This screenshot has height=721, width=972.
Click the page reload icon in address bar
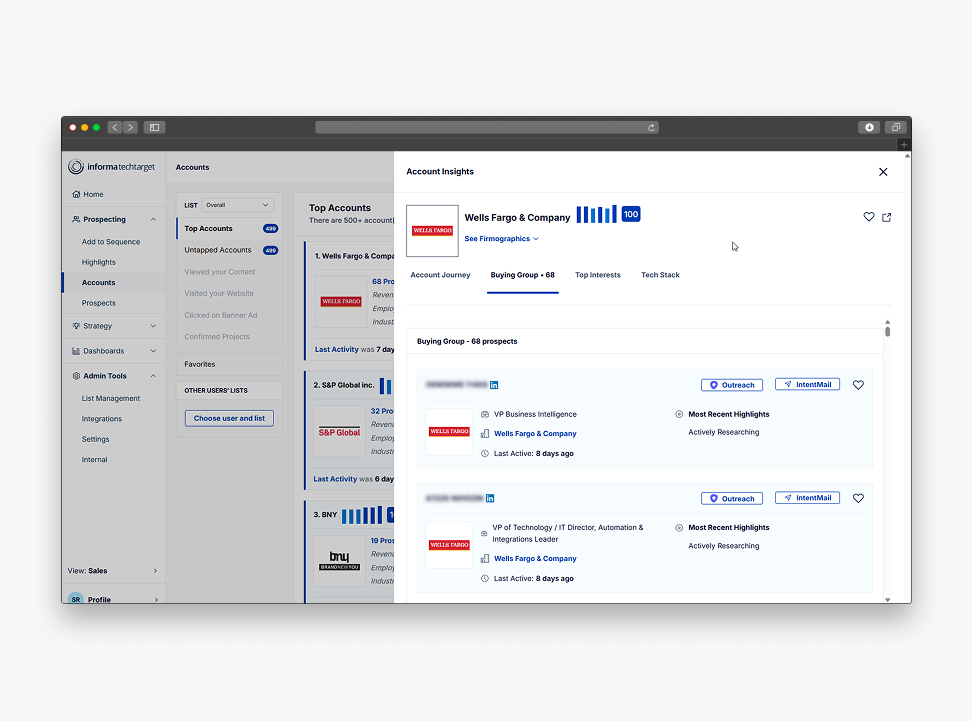point(651,127)
